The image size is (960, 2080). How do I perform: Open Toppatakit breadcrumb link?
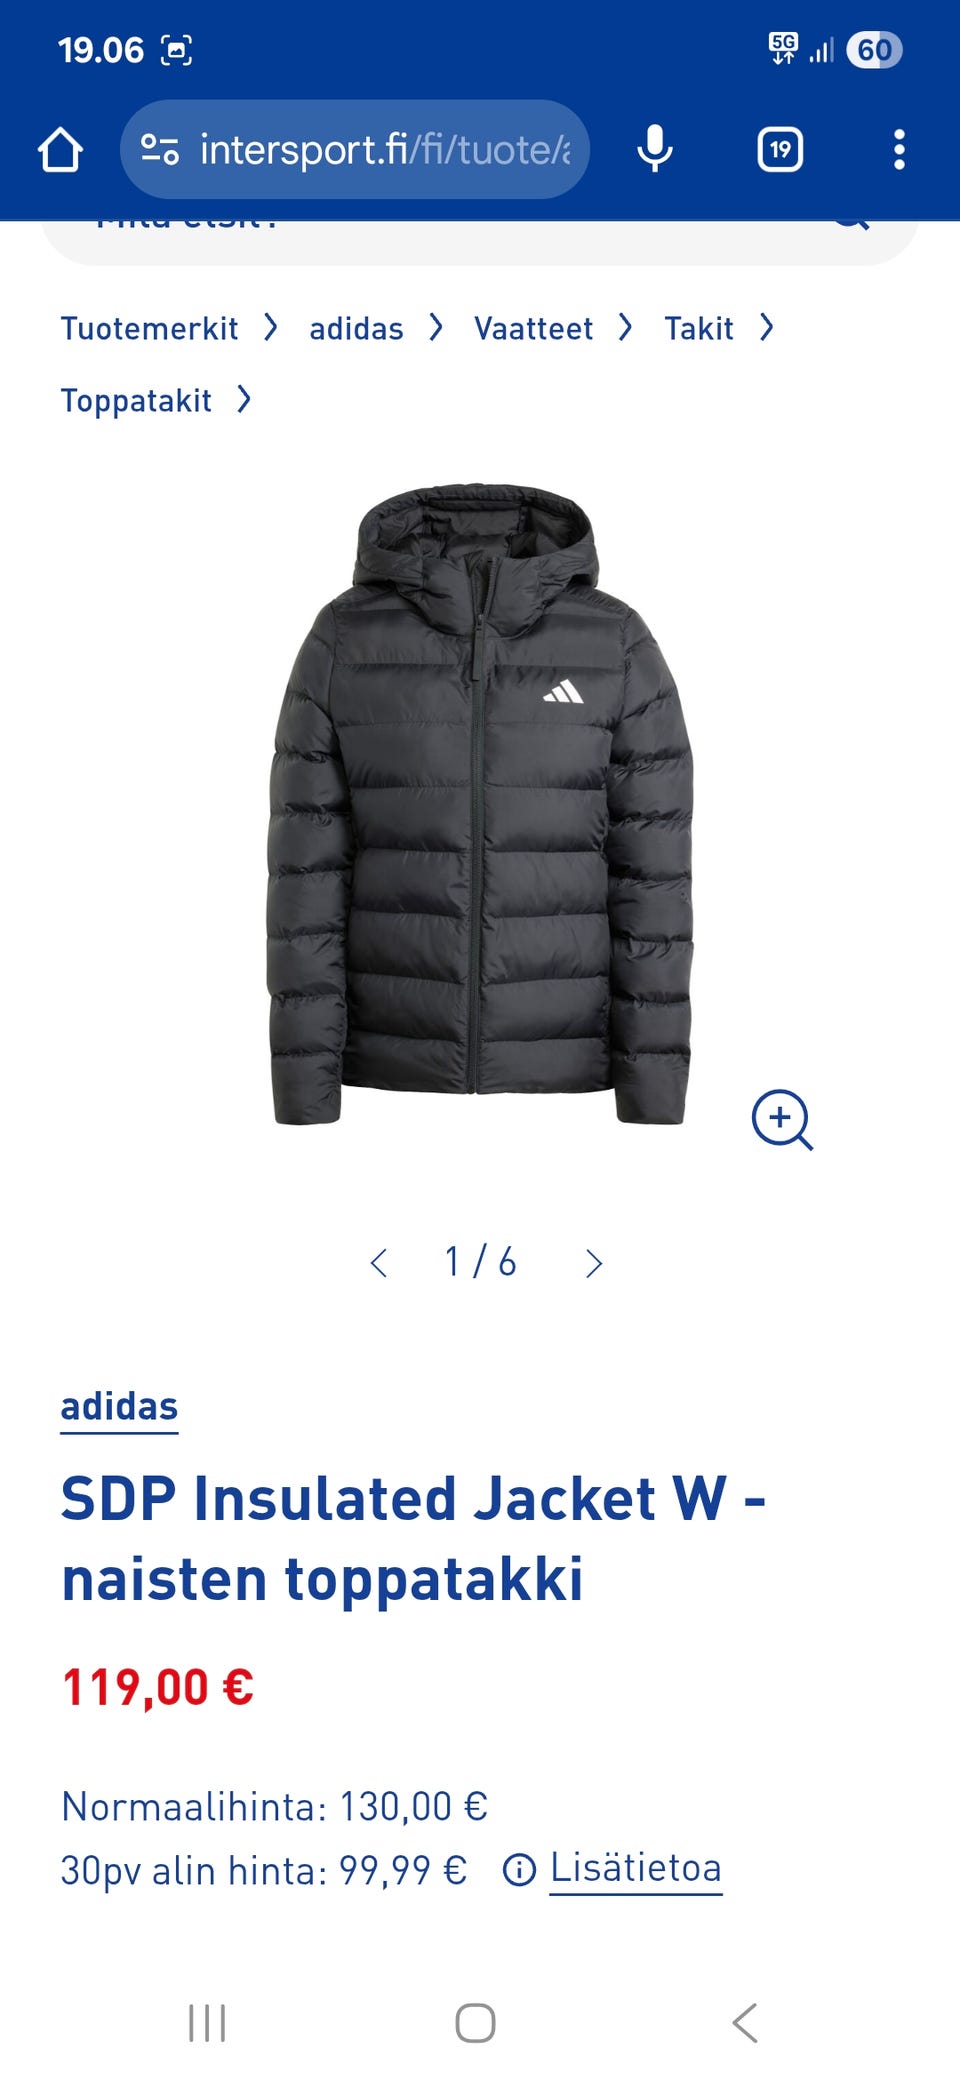136,400
